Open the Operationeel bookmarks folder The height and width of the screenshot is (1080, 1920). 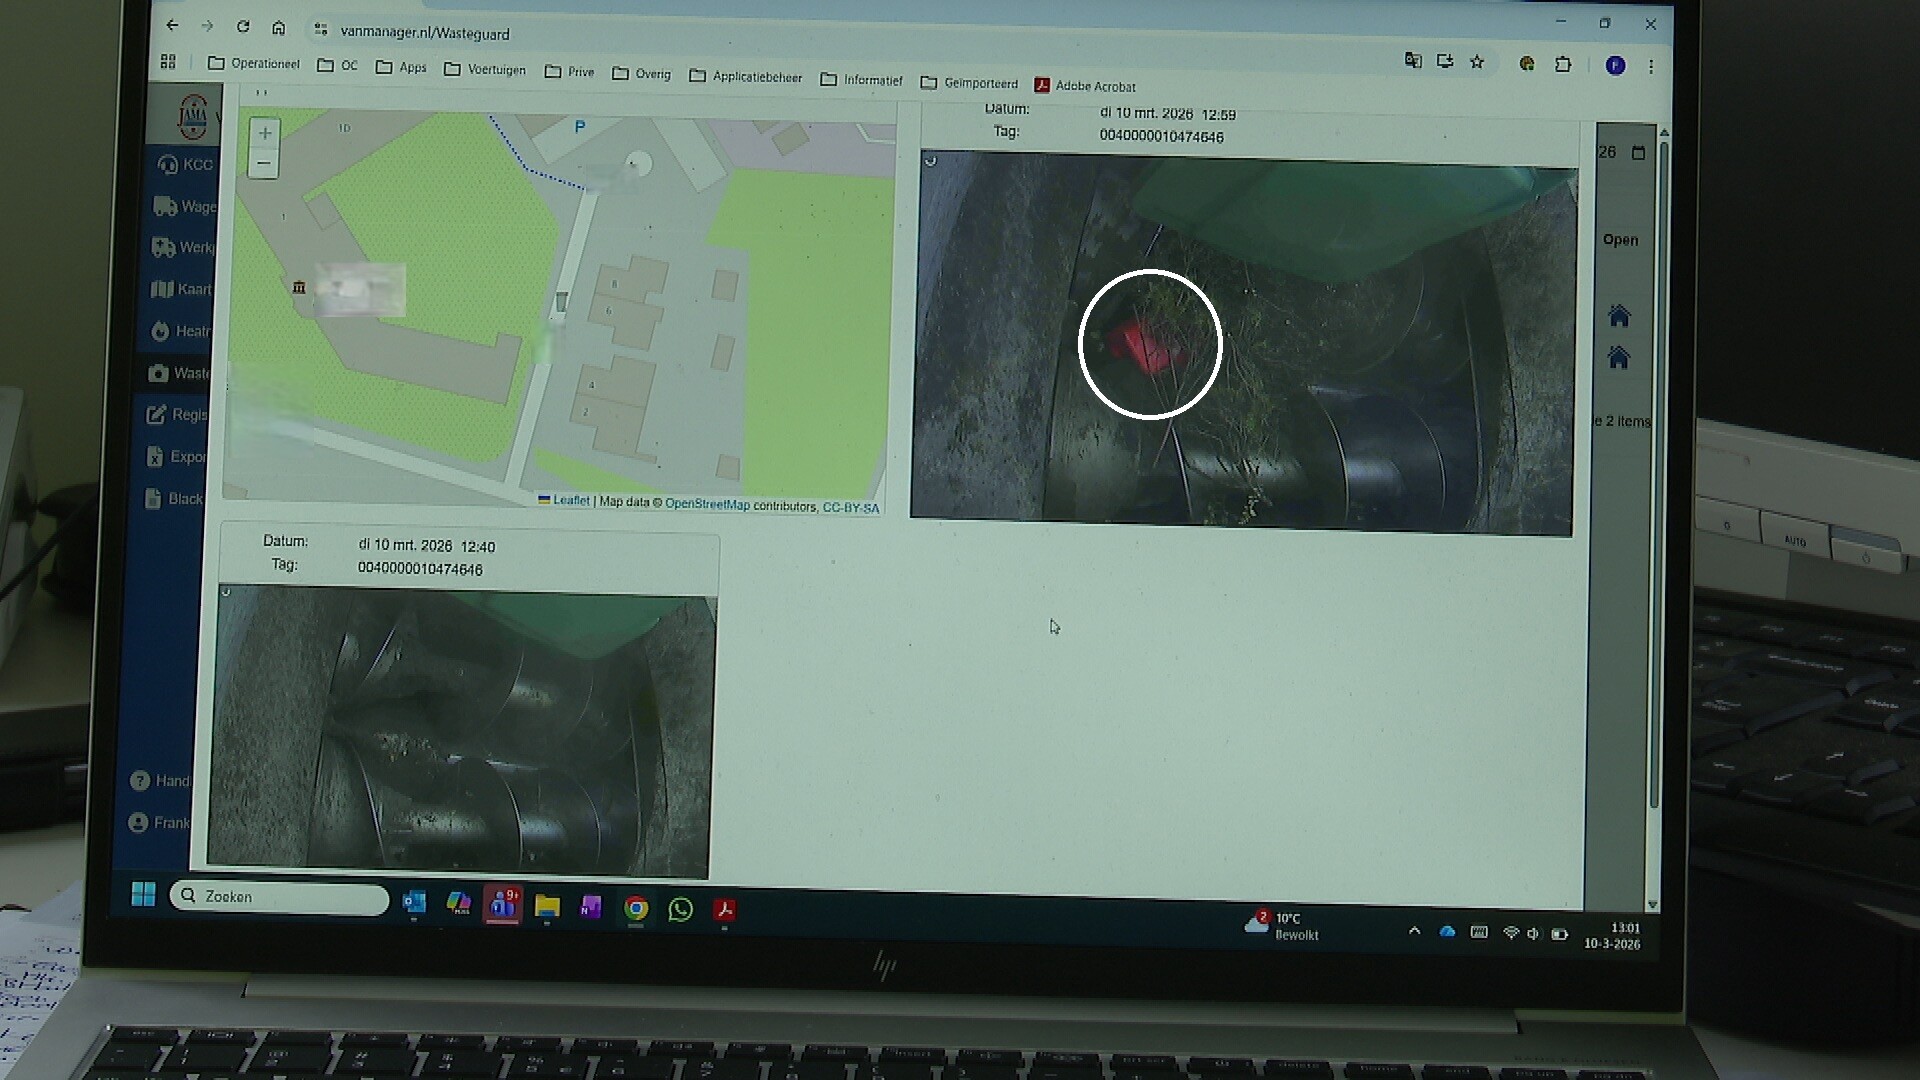pos(254,64)
